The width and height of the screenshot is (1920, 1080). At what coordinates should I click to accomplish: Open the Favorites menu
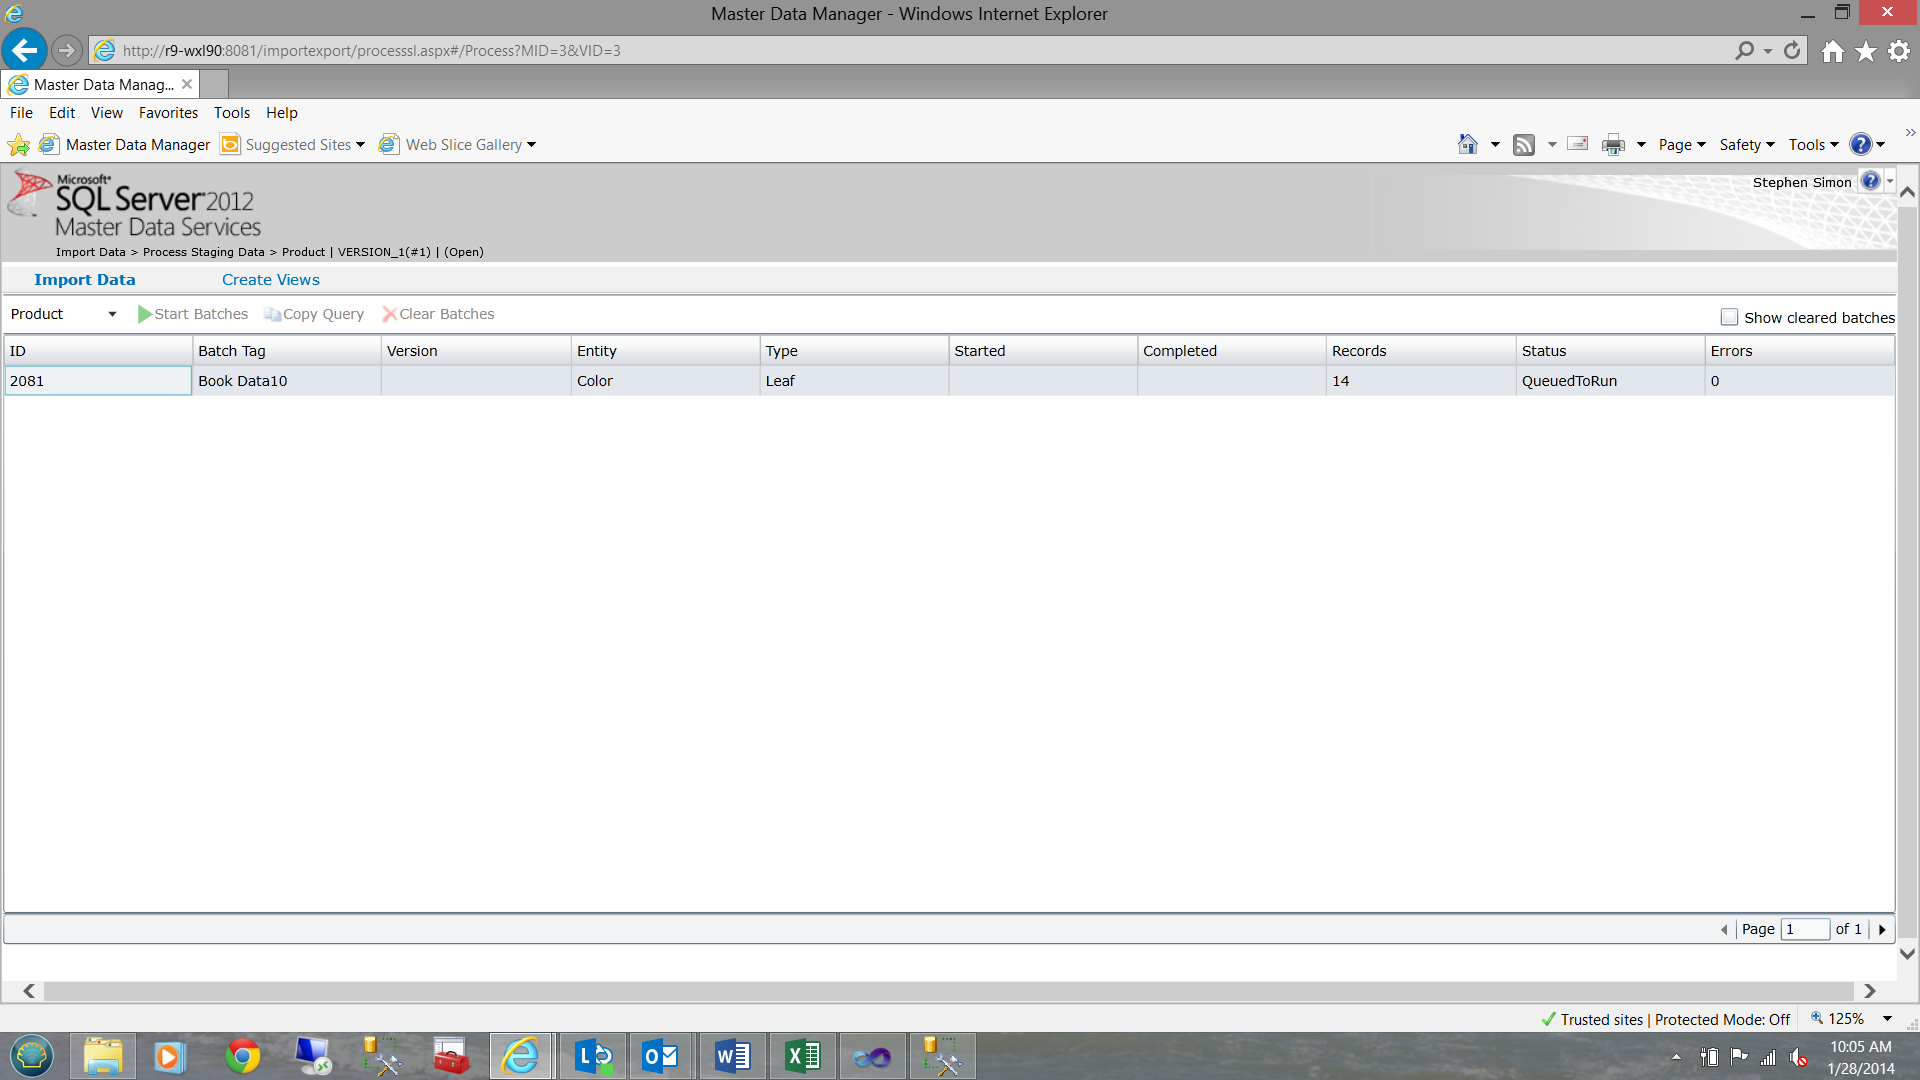pyautogui.click(x=168, y=113)
